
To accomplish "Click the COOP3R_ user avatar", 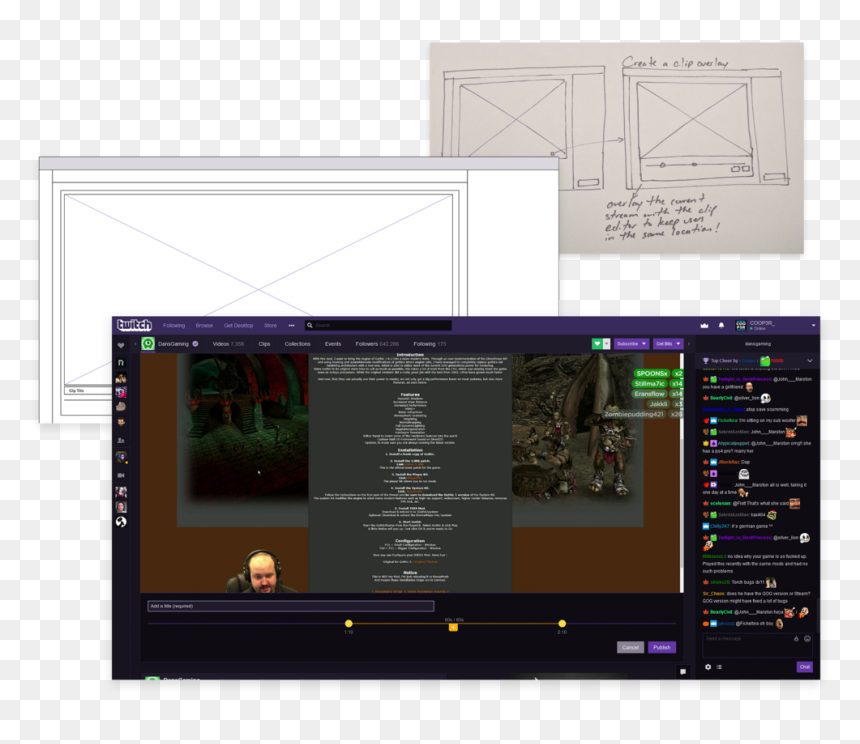I will coord(740,326).
